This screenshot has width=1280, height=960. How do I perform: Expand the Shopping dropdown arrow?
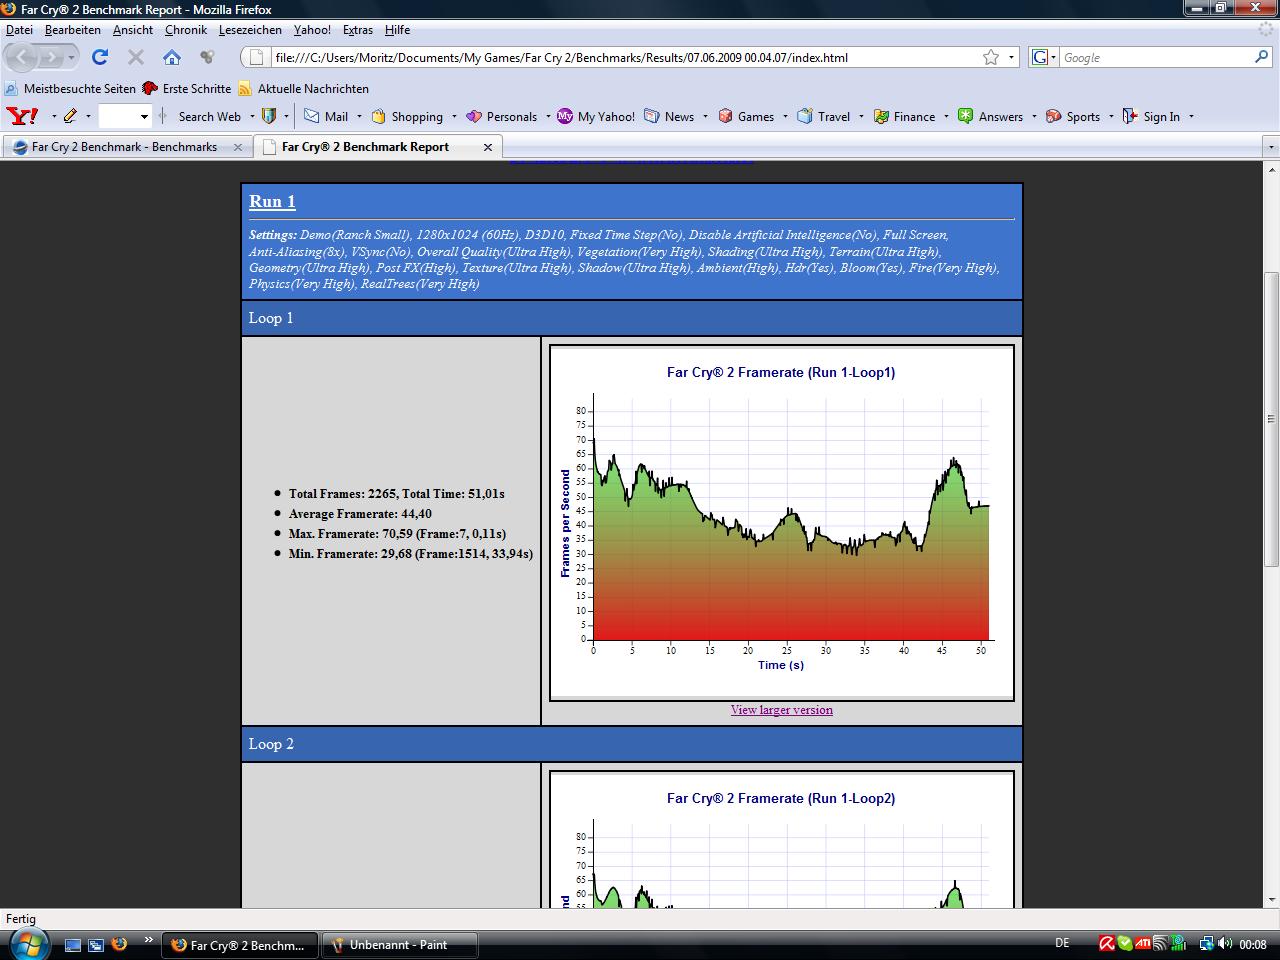coord(454,116)
